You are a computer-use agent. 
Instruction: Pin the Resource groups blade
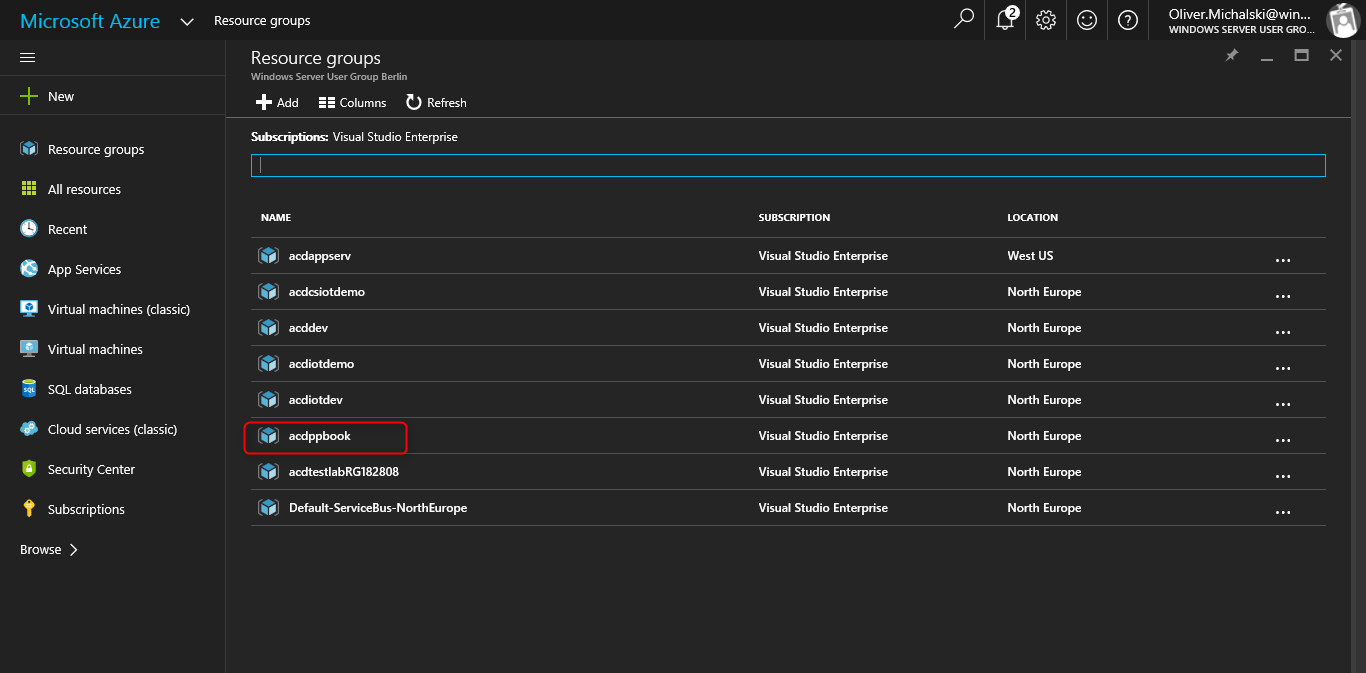point(1232,56)
